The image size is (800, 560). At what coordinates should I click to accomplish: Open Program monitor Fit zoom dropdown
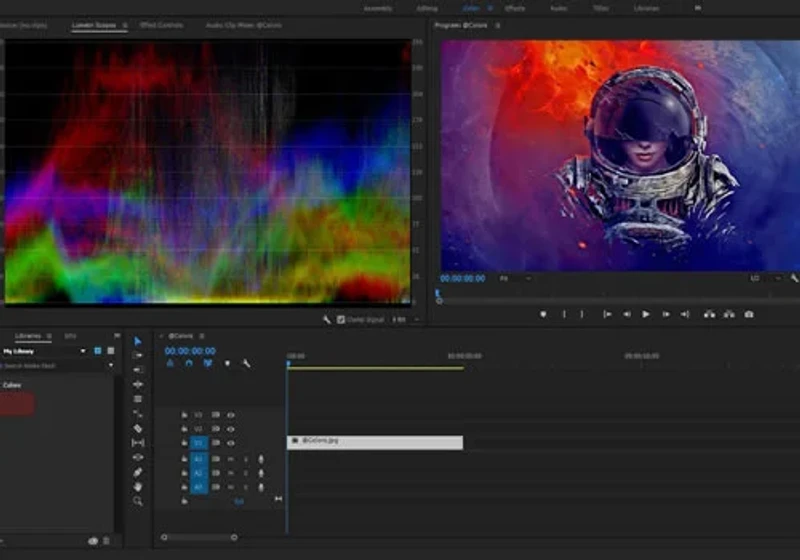(515, 278)
